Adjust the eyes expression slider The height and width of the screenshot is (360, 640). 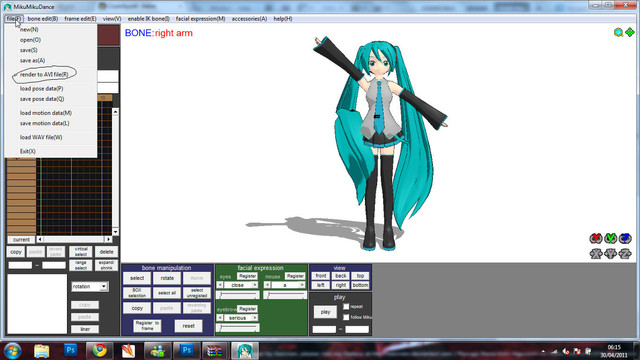[238, 295]
